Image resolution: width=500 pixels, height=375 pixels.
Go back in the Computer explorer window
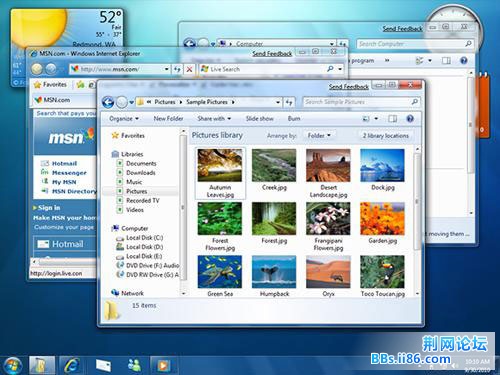[x=189, y=43]
